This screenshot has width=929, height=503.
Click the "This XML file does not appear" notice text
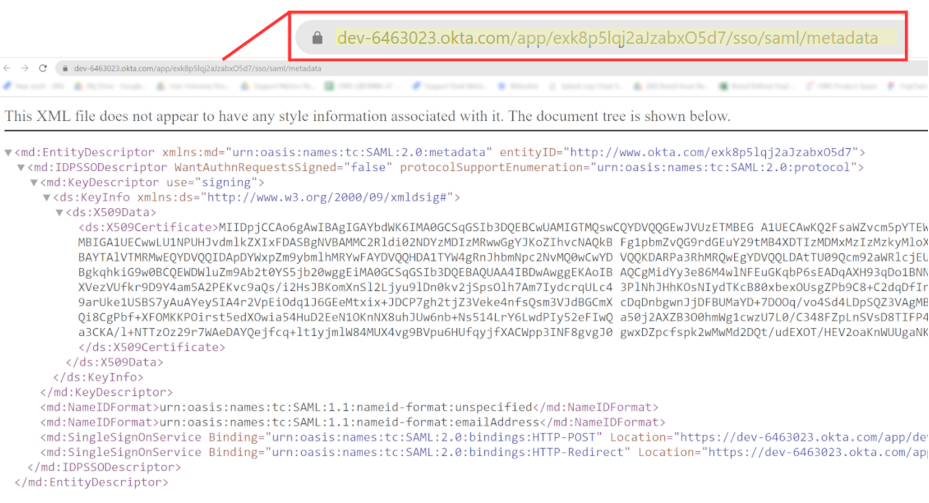pos(367,116)
